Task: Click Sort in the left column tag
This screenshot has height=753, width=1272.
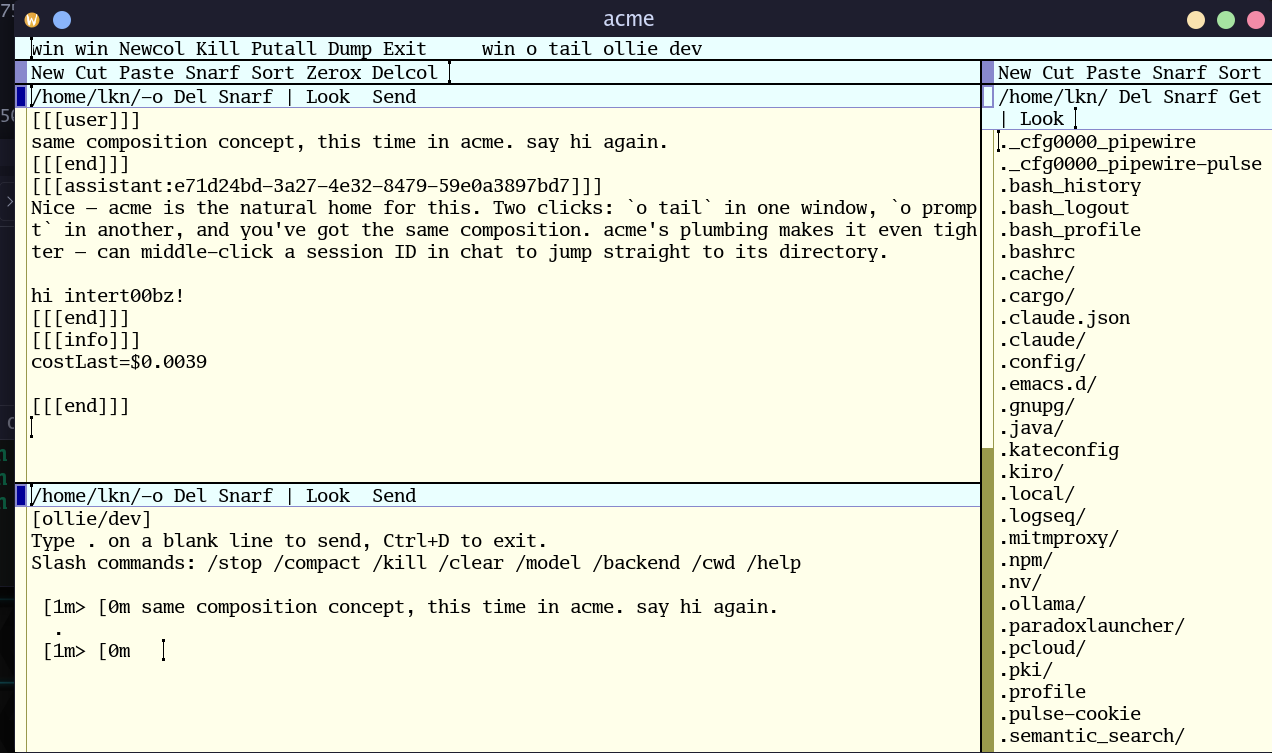Action: (273, 73)
